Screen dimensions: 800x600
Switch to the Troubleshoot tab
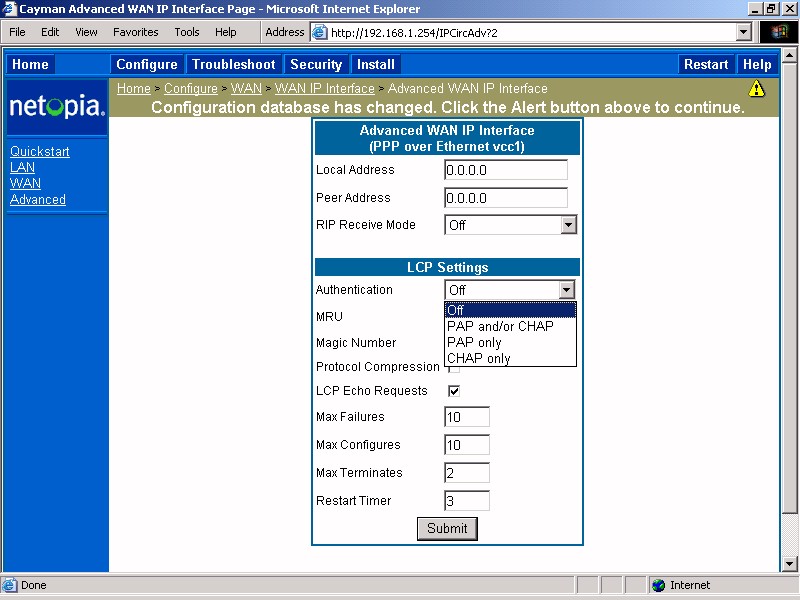click(233, 64)
